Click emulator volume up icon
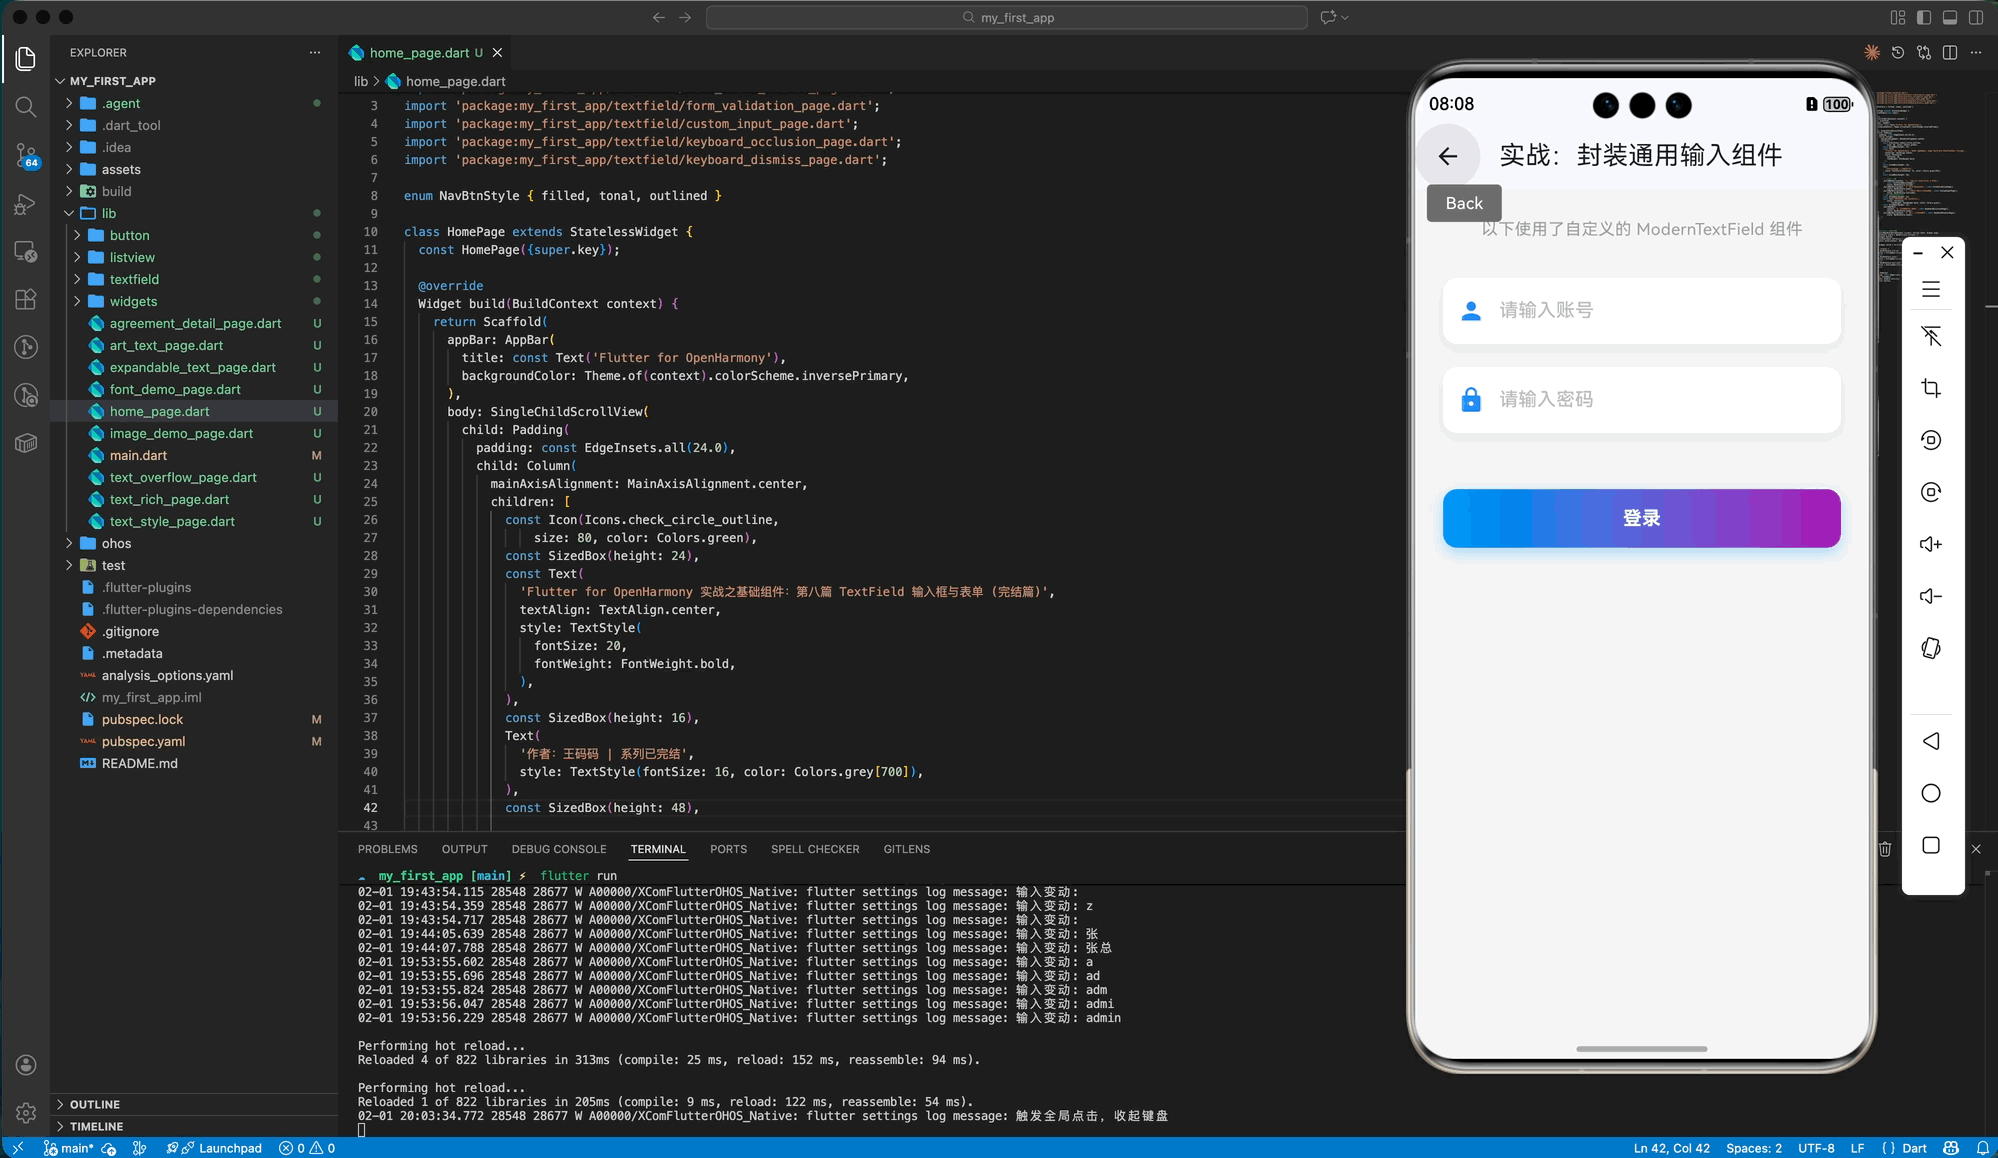 point(1930,544)
